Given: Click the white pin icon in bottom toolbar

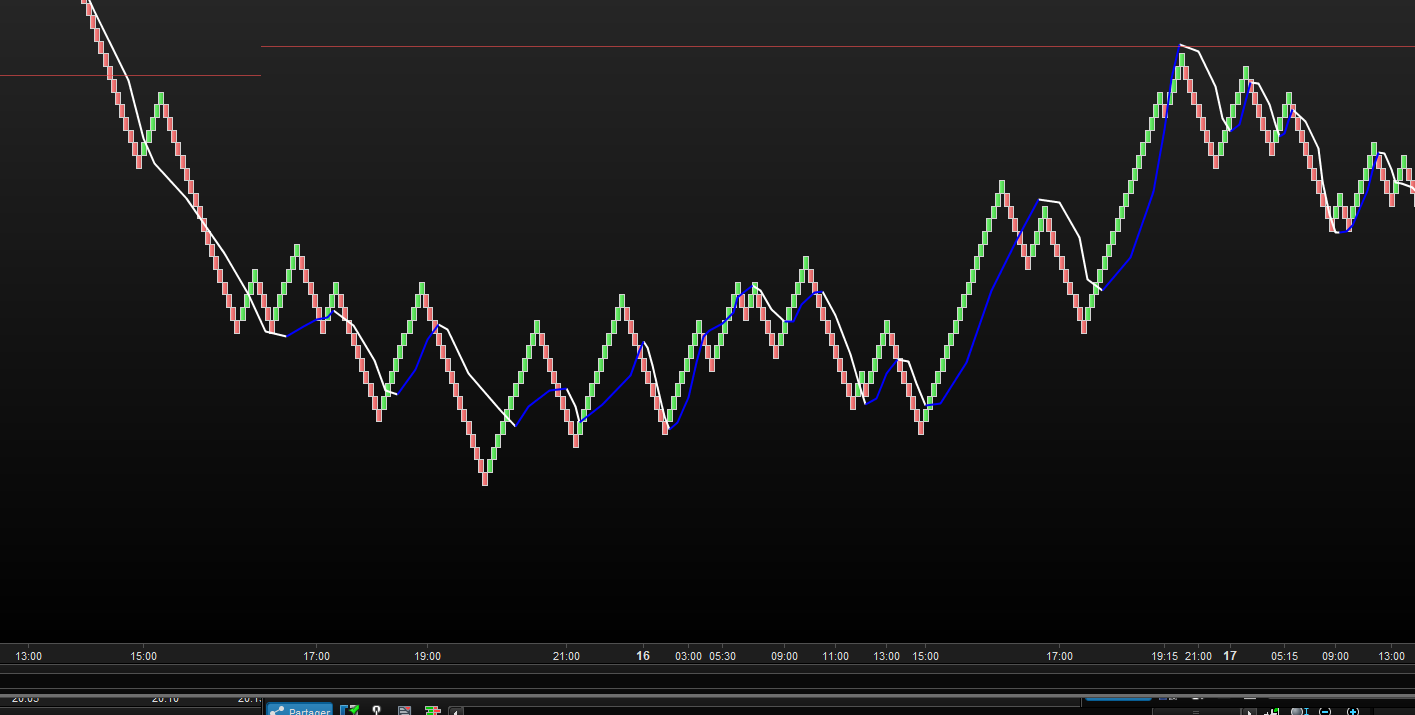Looking at the screenshot, I should coord(377,710).
